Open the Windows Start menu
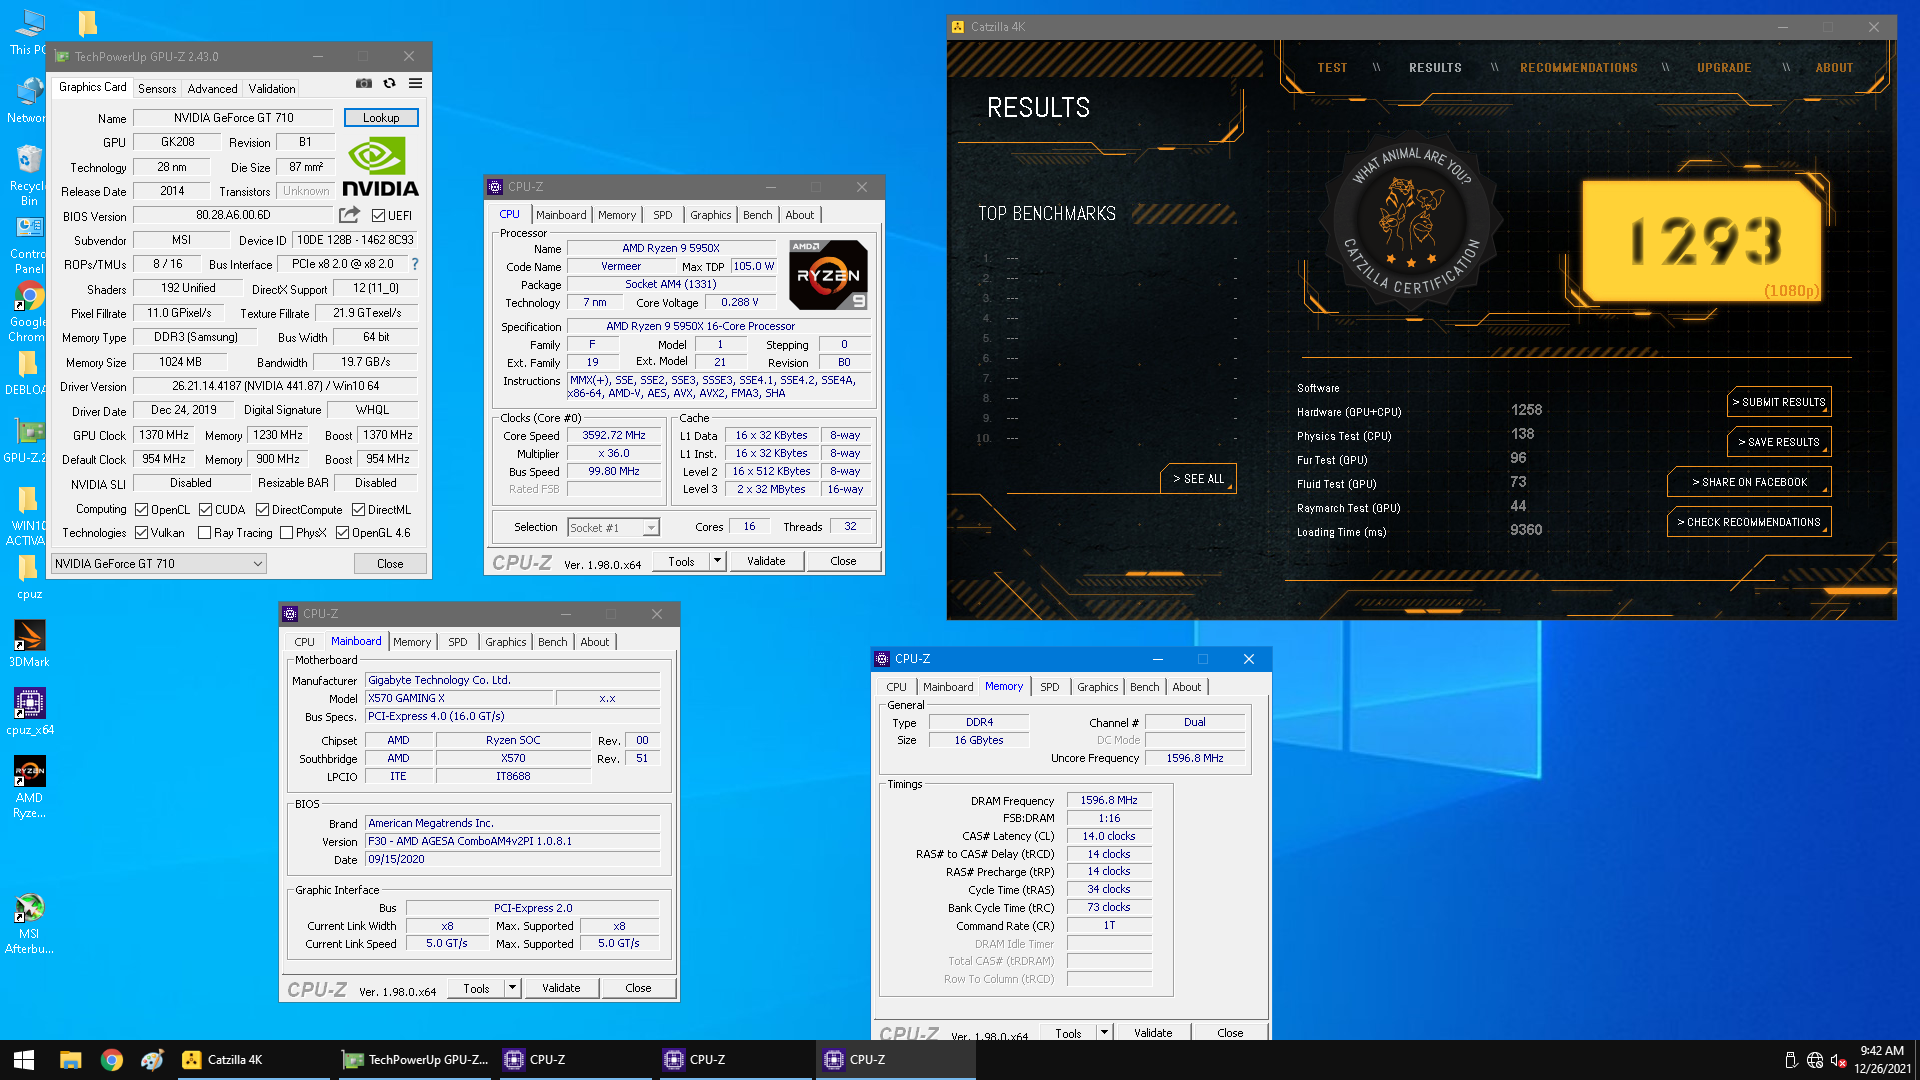Image resolution: width=1920 pixels, height=1080 pixels. click(x=24, y=1060)
